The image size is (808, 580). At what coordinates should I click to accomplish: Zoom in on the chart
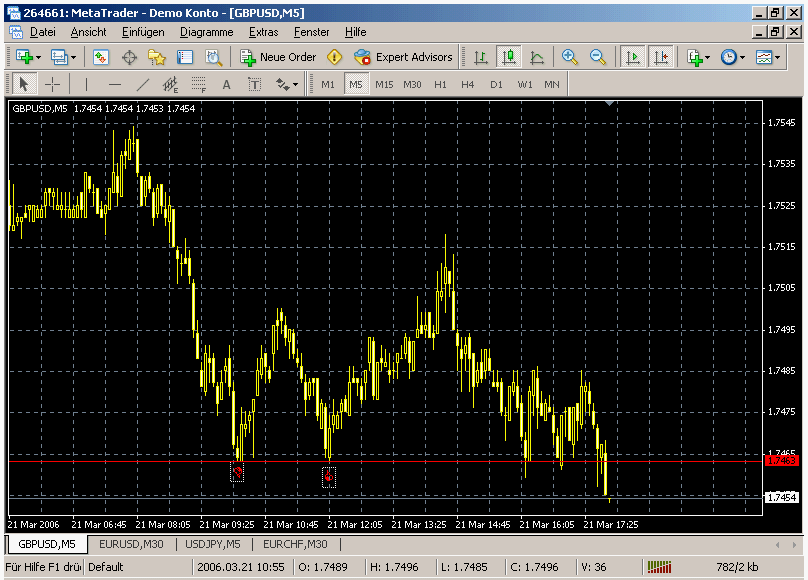(570, 57)
